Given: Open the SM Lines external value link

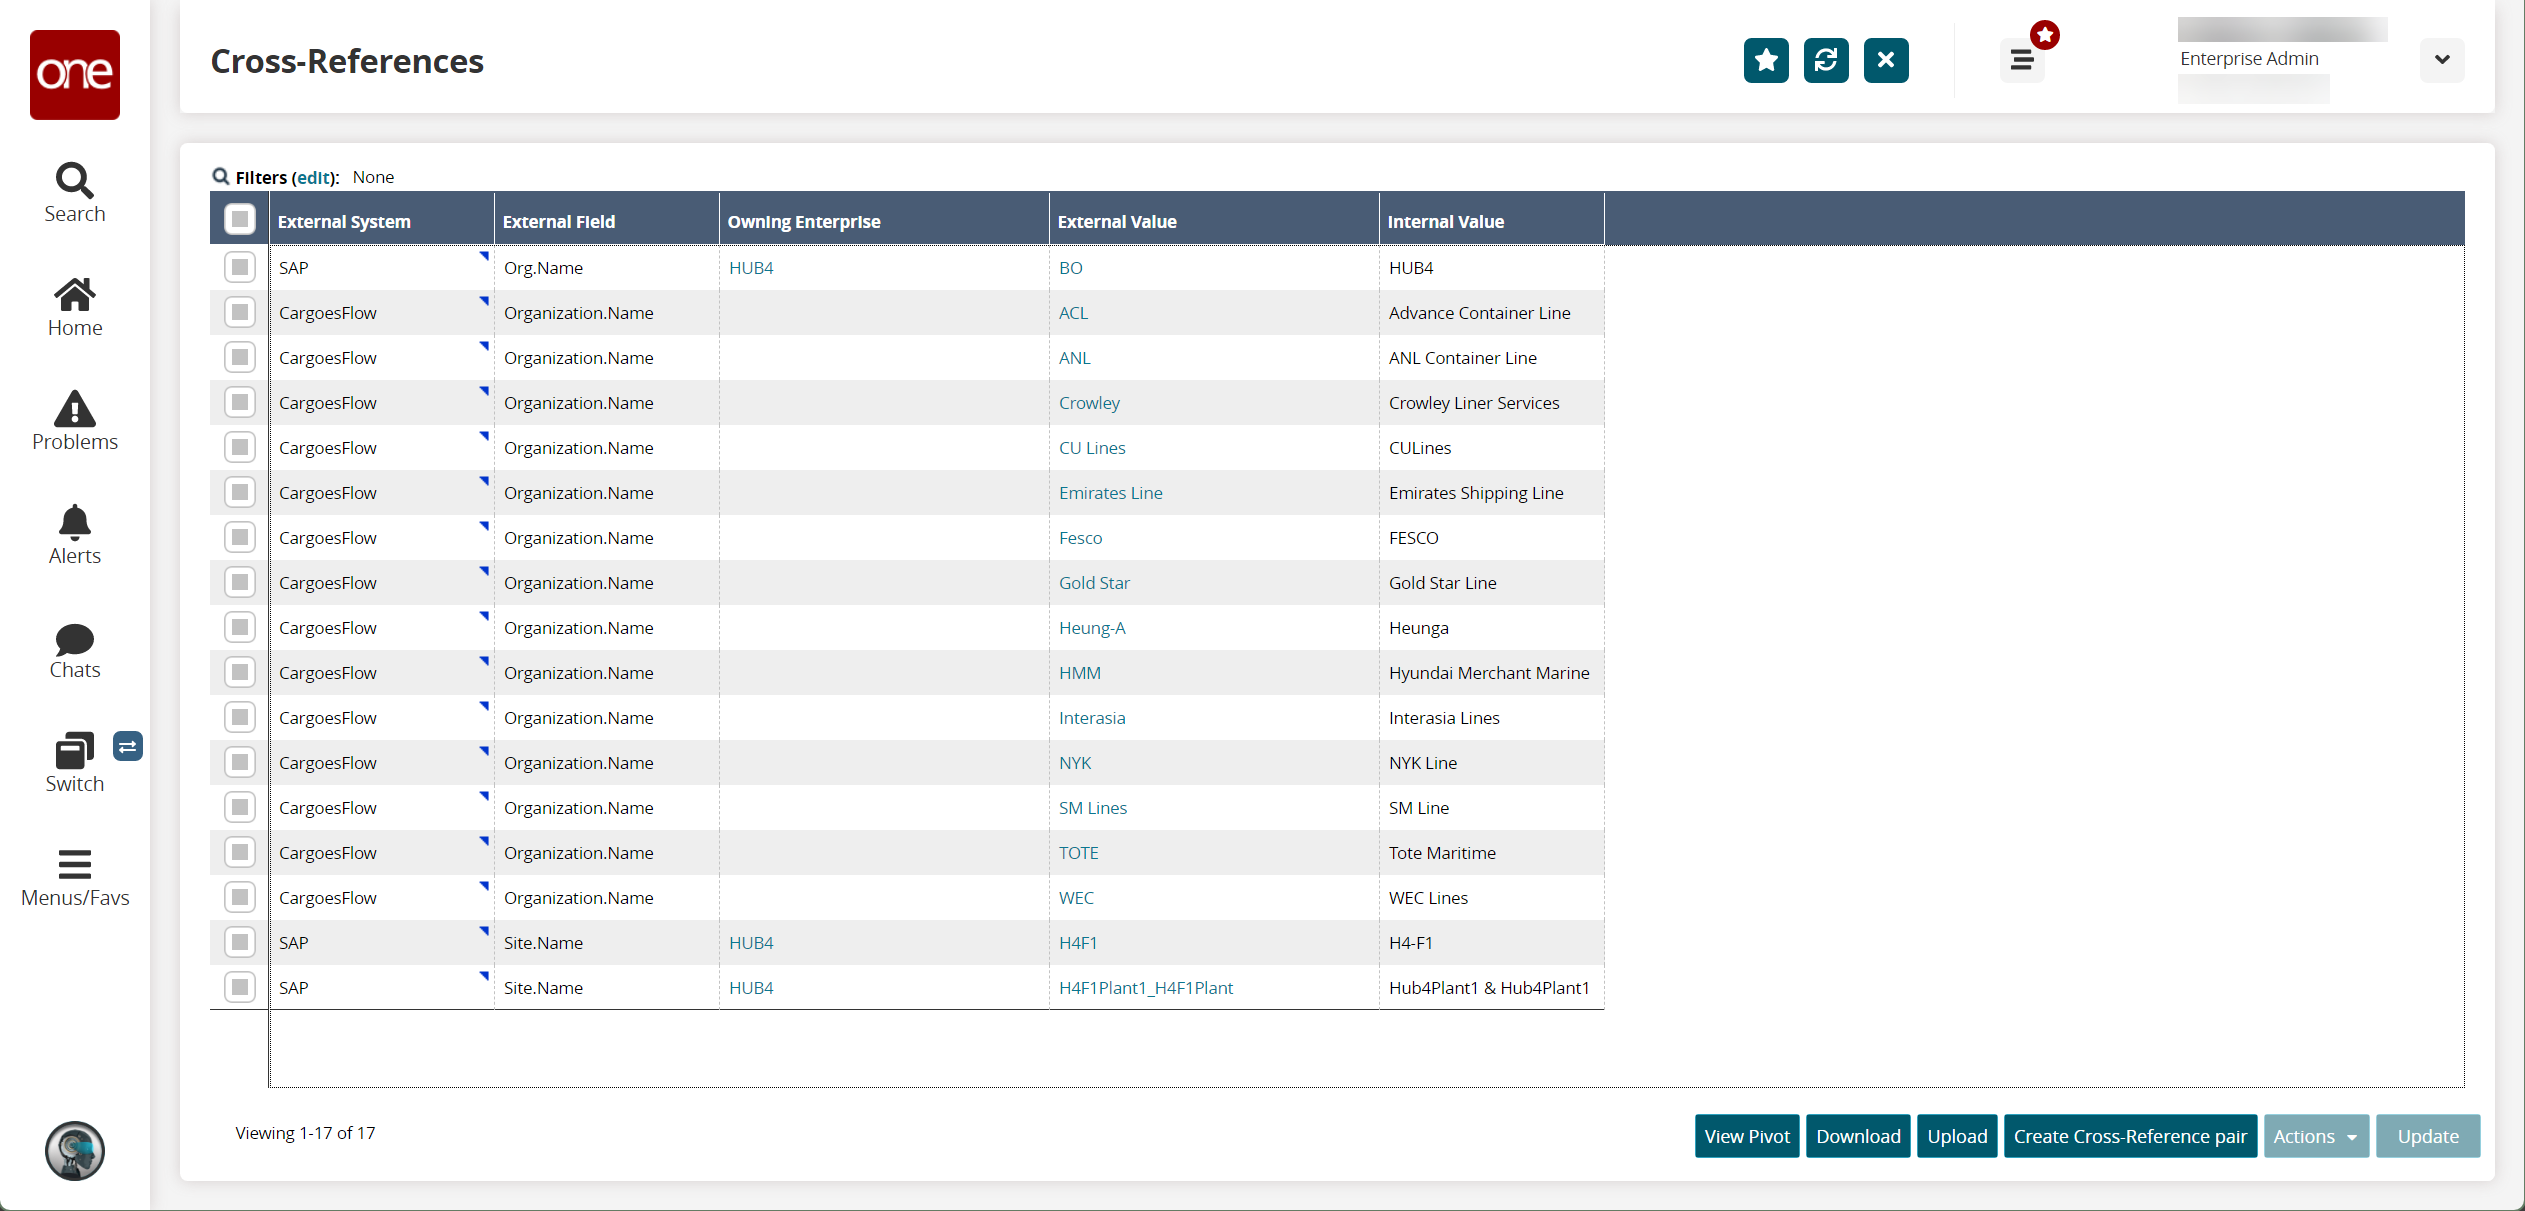Looking at the screenshot, I should tap(1093, 808).
